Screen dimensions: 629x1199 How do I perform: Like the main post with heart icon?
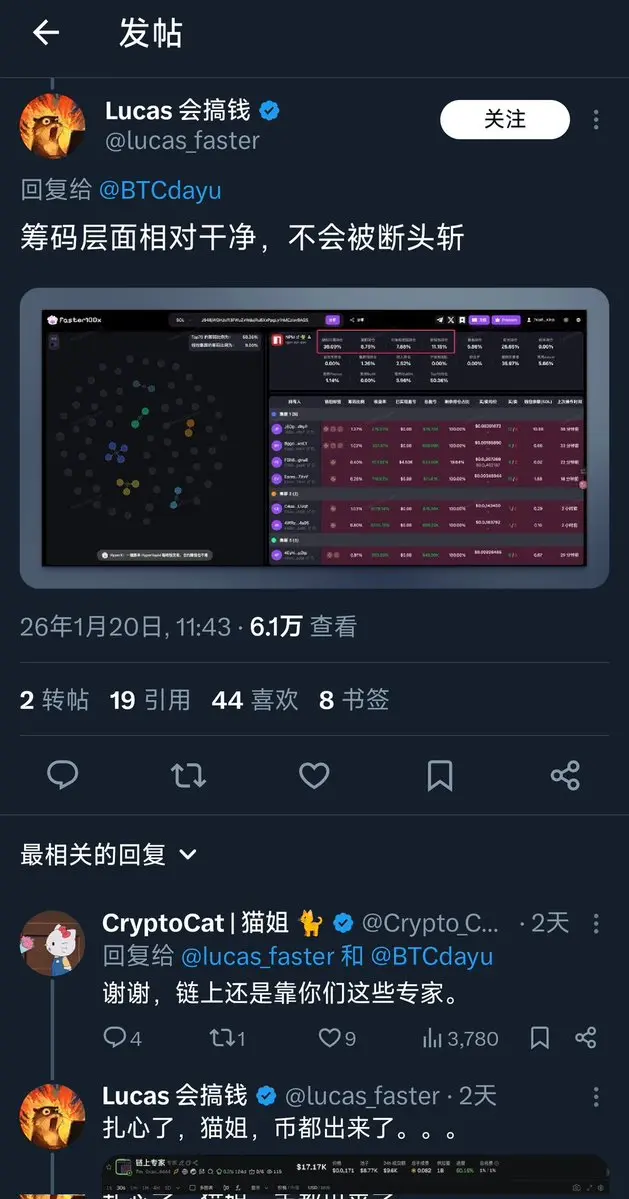point(313,775)
